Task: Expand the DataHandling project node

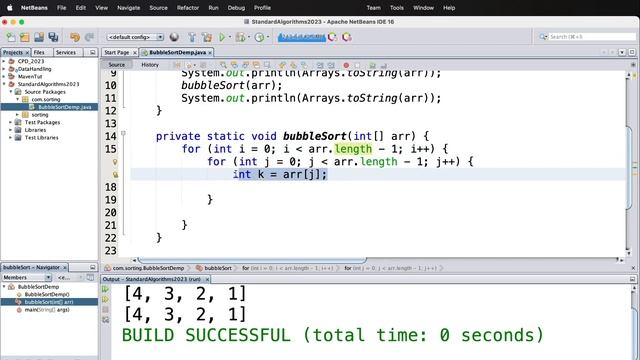Action: pyautogui.click(x=4, y=69)
